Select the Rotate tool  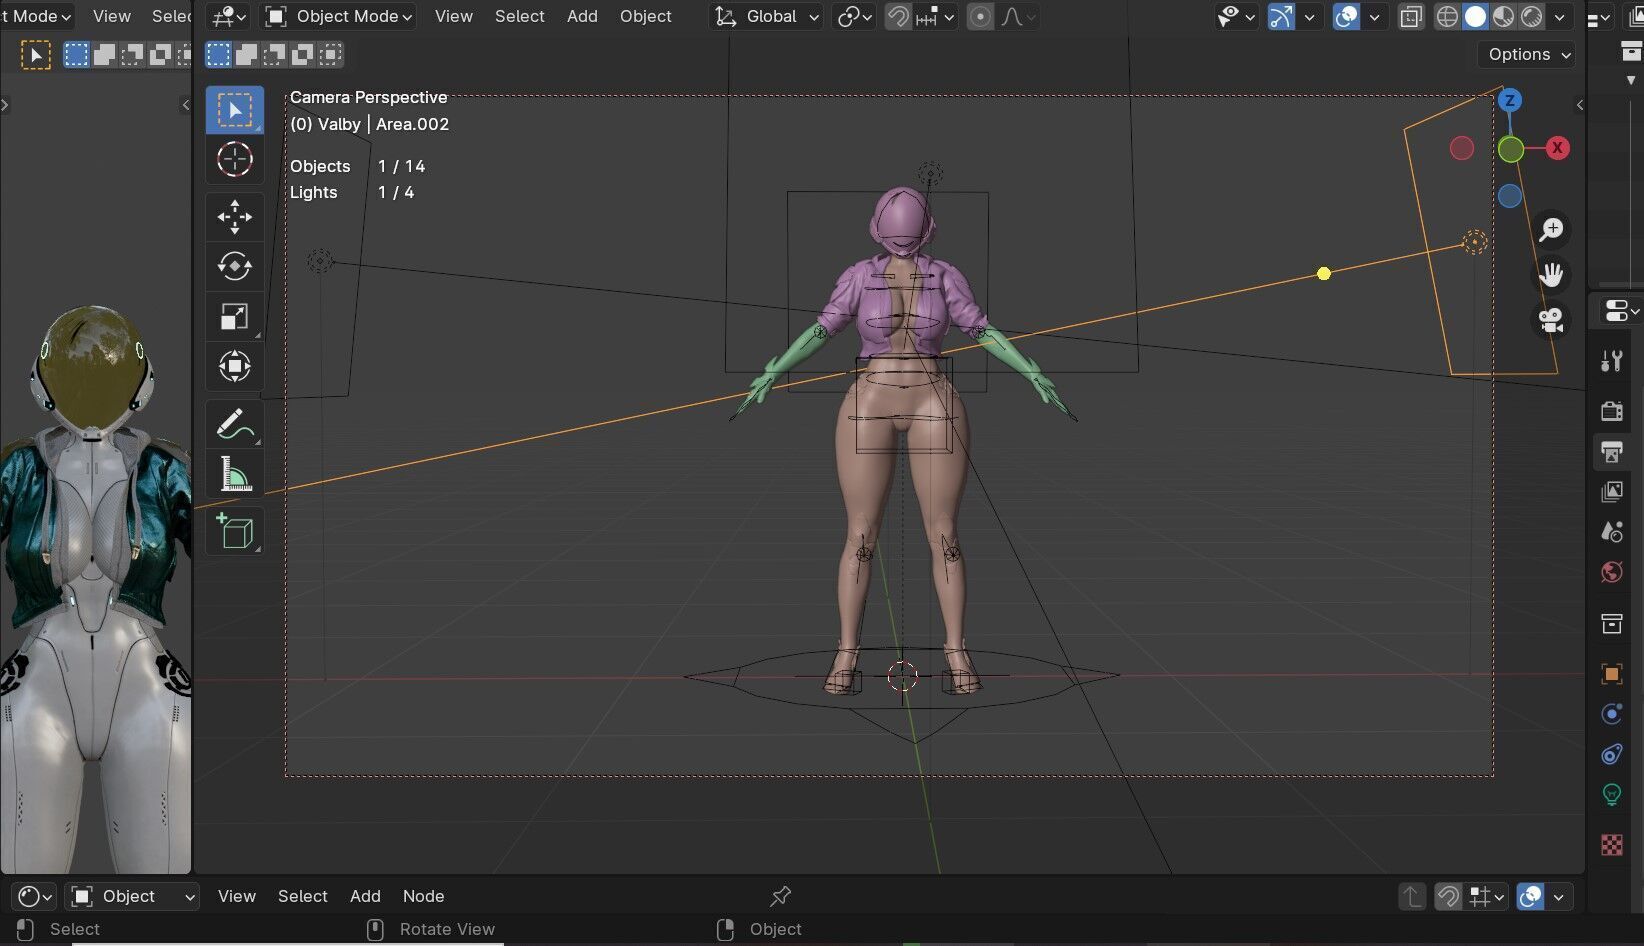[235, 266]
